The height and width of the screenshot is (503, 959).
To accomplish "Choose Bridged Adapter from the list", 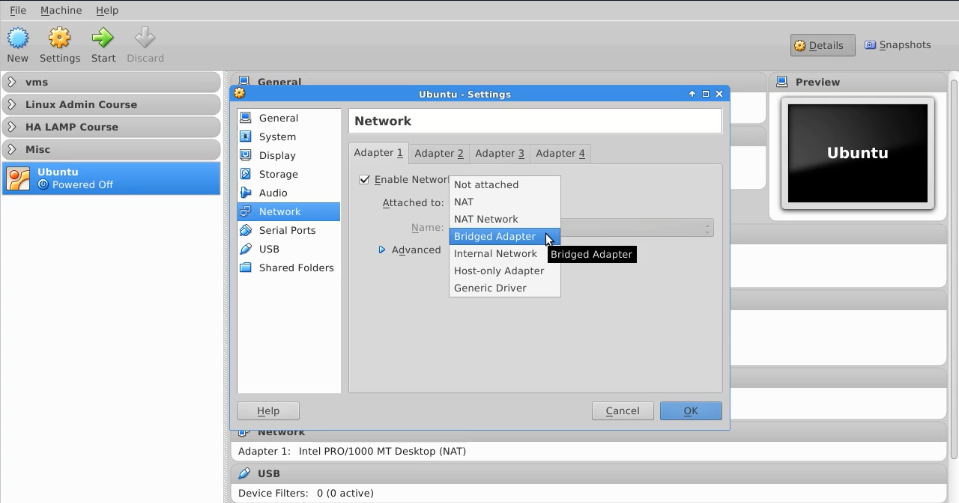I will 495,237.
